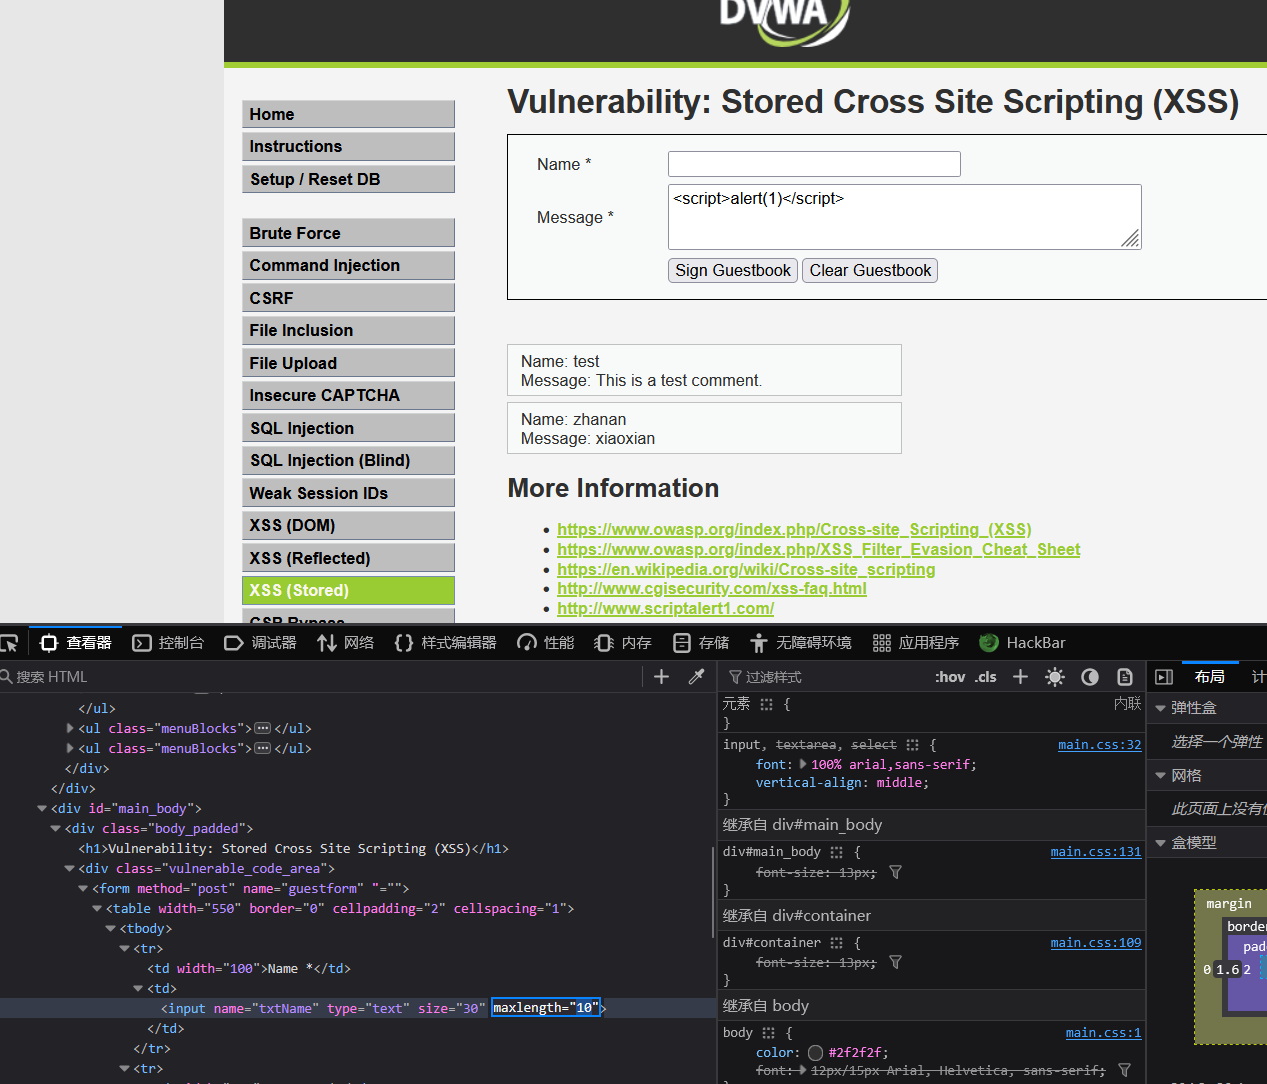Toggle the .cls class panel
This screenshot has width=1267, height=1084.
point(986,677)
